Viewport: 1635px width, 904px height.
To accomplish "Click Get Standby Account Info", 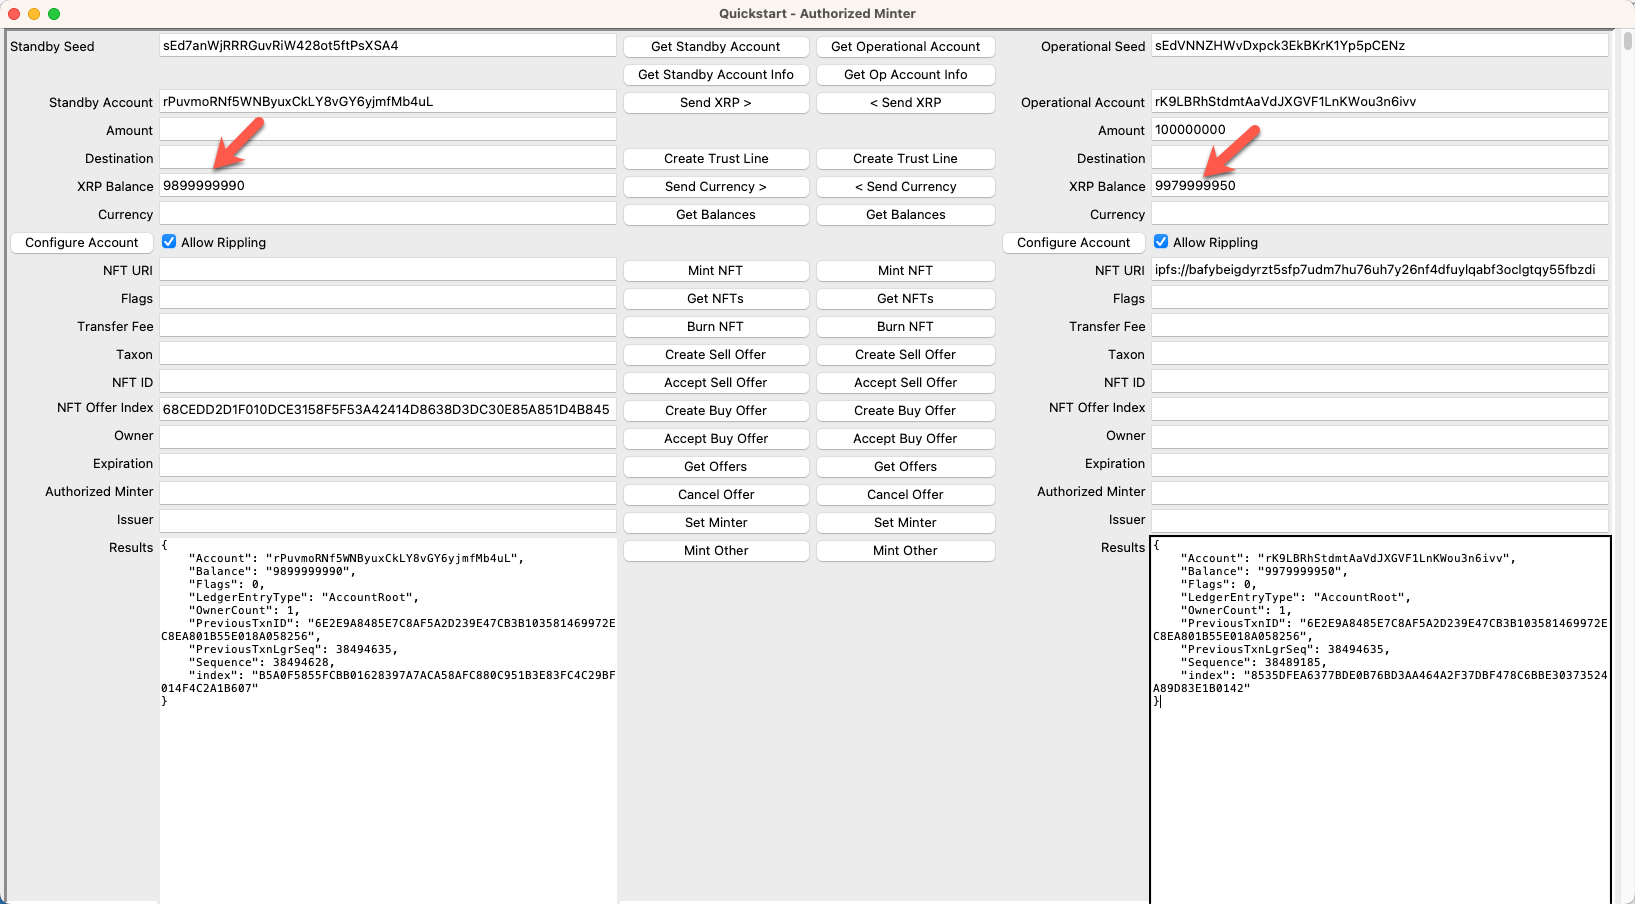I will coord(716,74).
